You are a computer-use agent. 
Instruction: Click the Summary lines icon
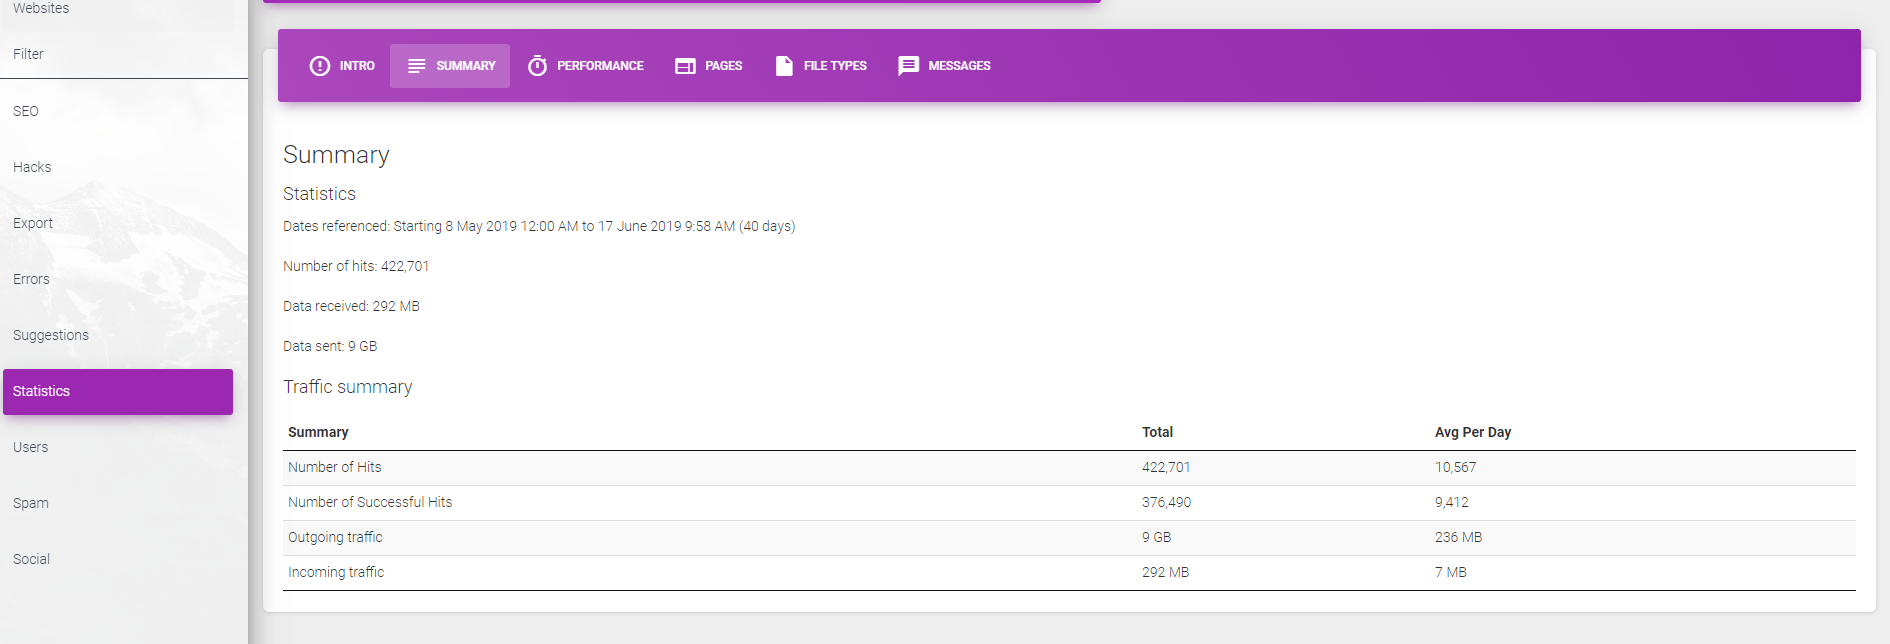tap(416, 66)
